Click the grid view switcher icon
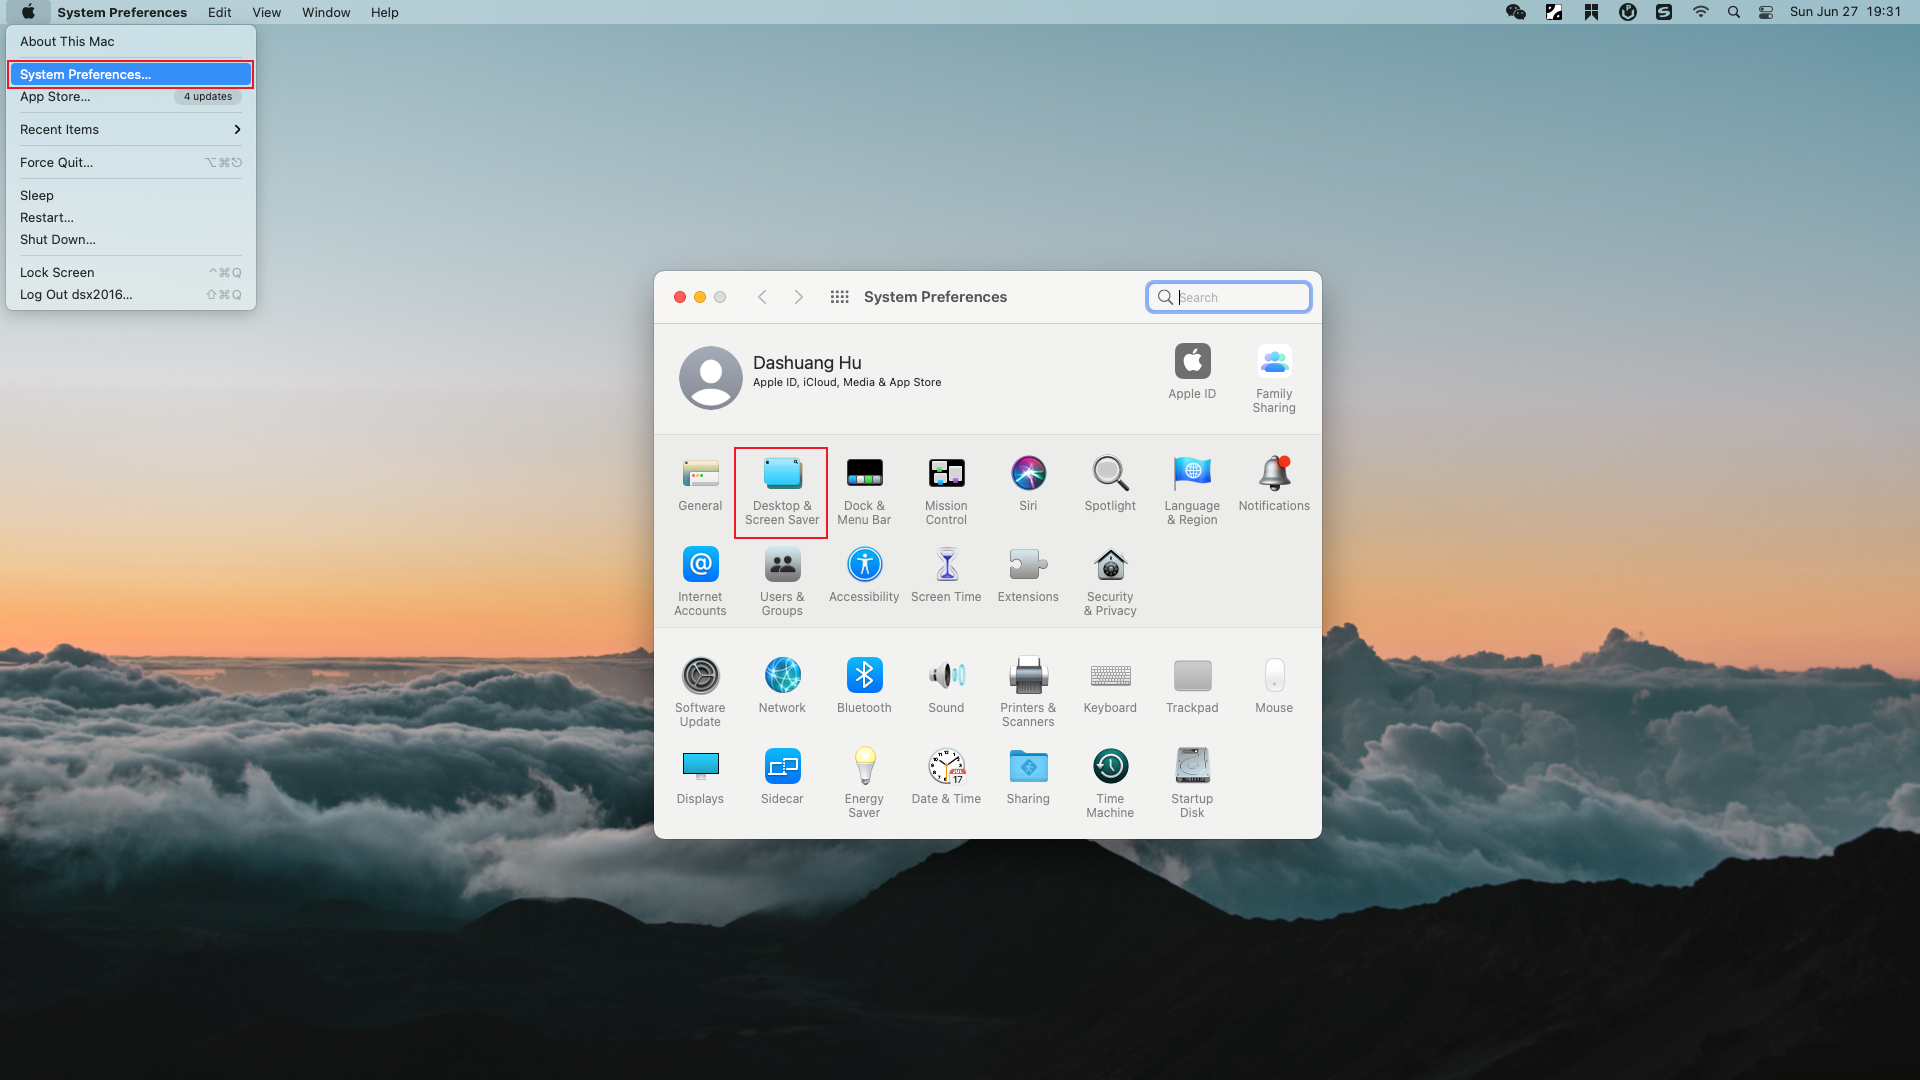Screen dimensions: 1920x1080 [839, 295]
